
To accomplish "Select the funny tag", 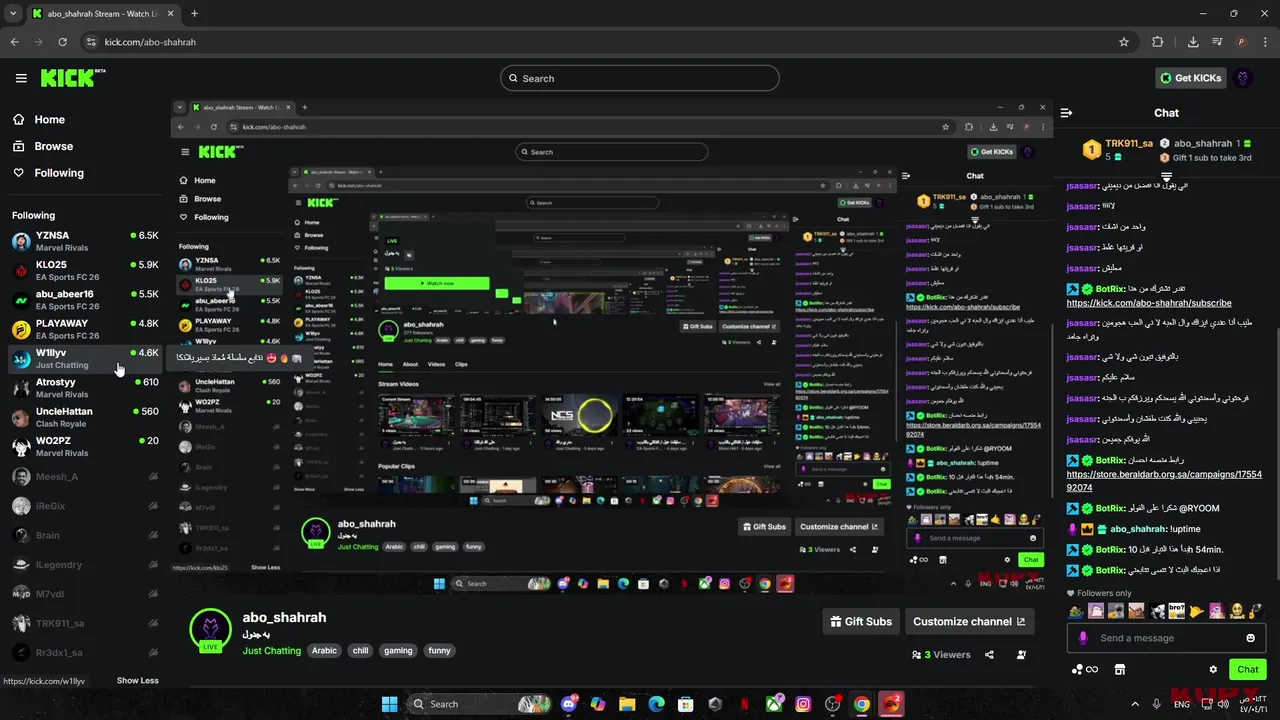I will coord(439,650).
